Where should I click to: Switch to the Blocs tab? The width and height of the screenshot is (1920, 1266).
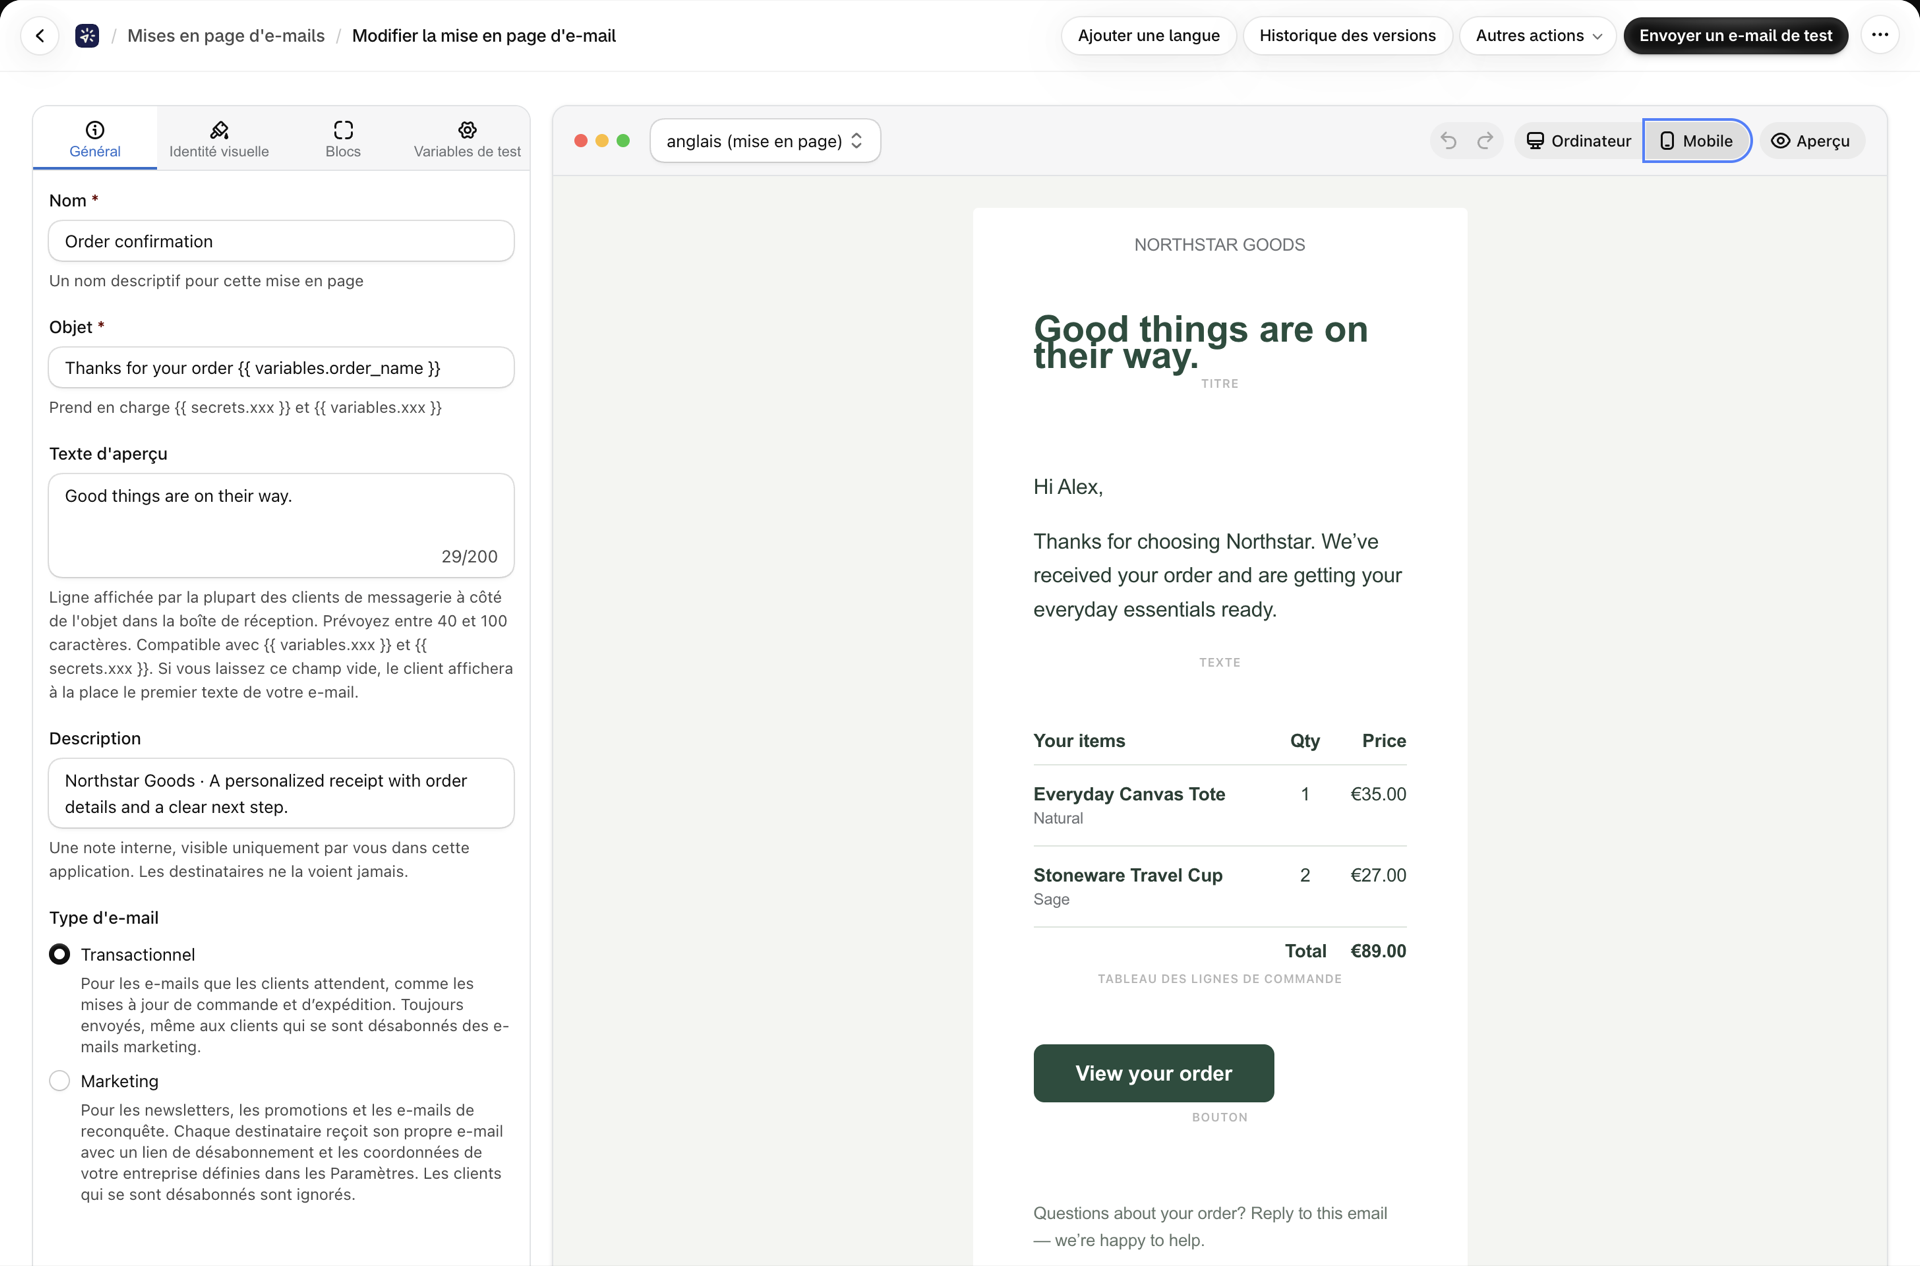[x=343, y=138]
